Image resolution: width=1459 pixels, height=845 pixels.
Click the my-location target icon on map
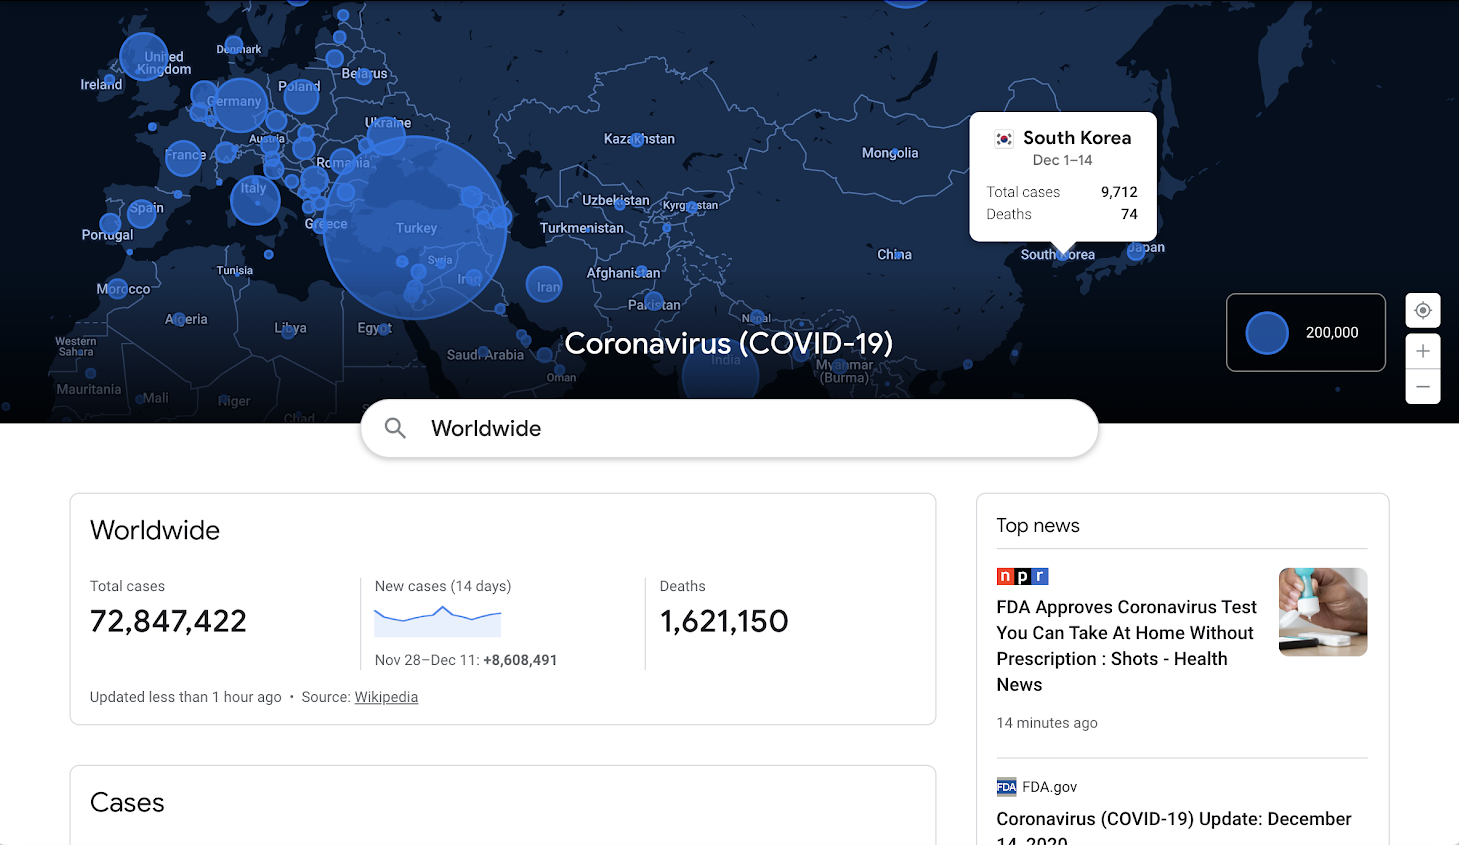click(x=1422, y=311)
